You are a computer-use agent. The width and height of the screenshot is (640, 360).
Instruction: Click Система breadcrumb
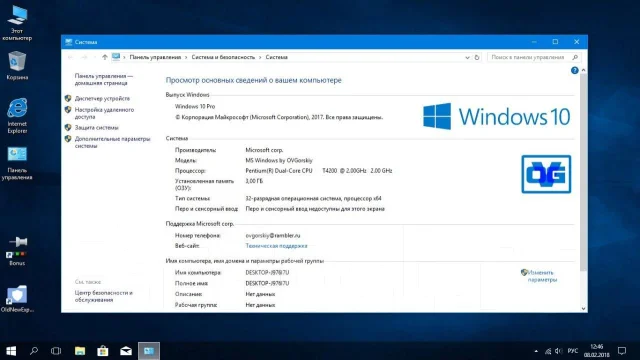point(277,57)
